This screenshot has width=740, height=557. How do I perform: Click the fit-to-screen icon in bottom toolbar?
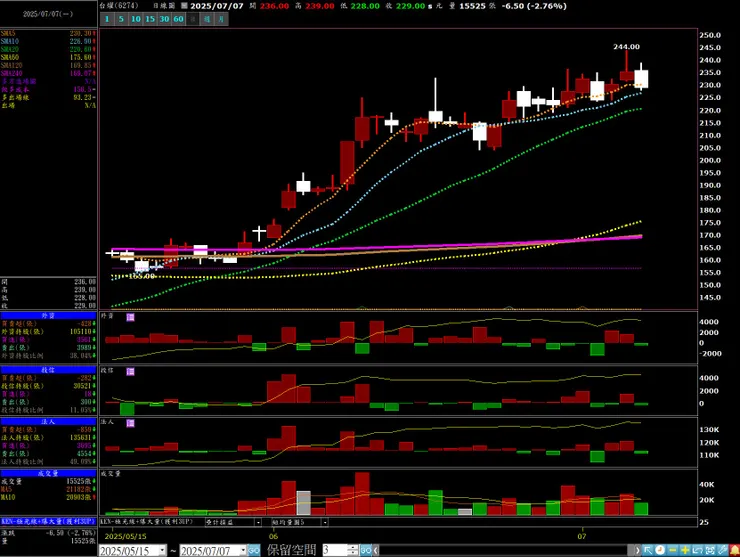[x=710, y=550]
